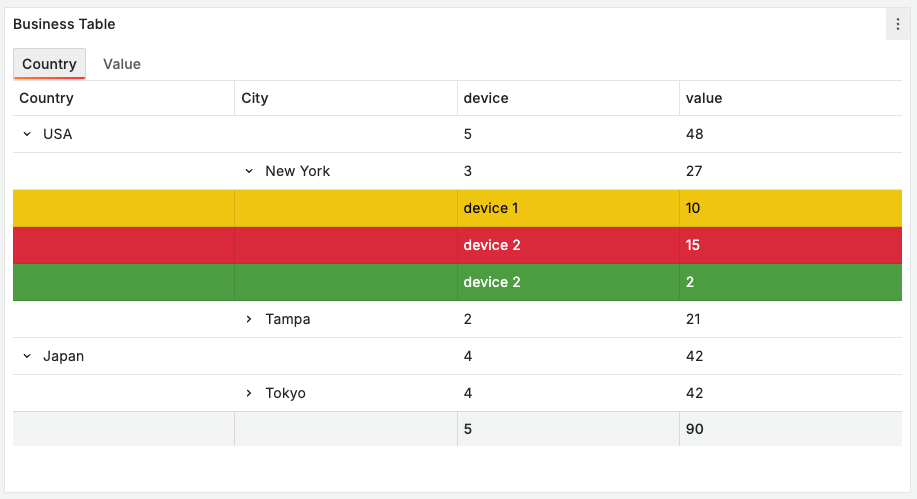Select the Country tab

(49, 64)
